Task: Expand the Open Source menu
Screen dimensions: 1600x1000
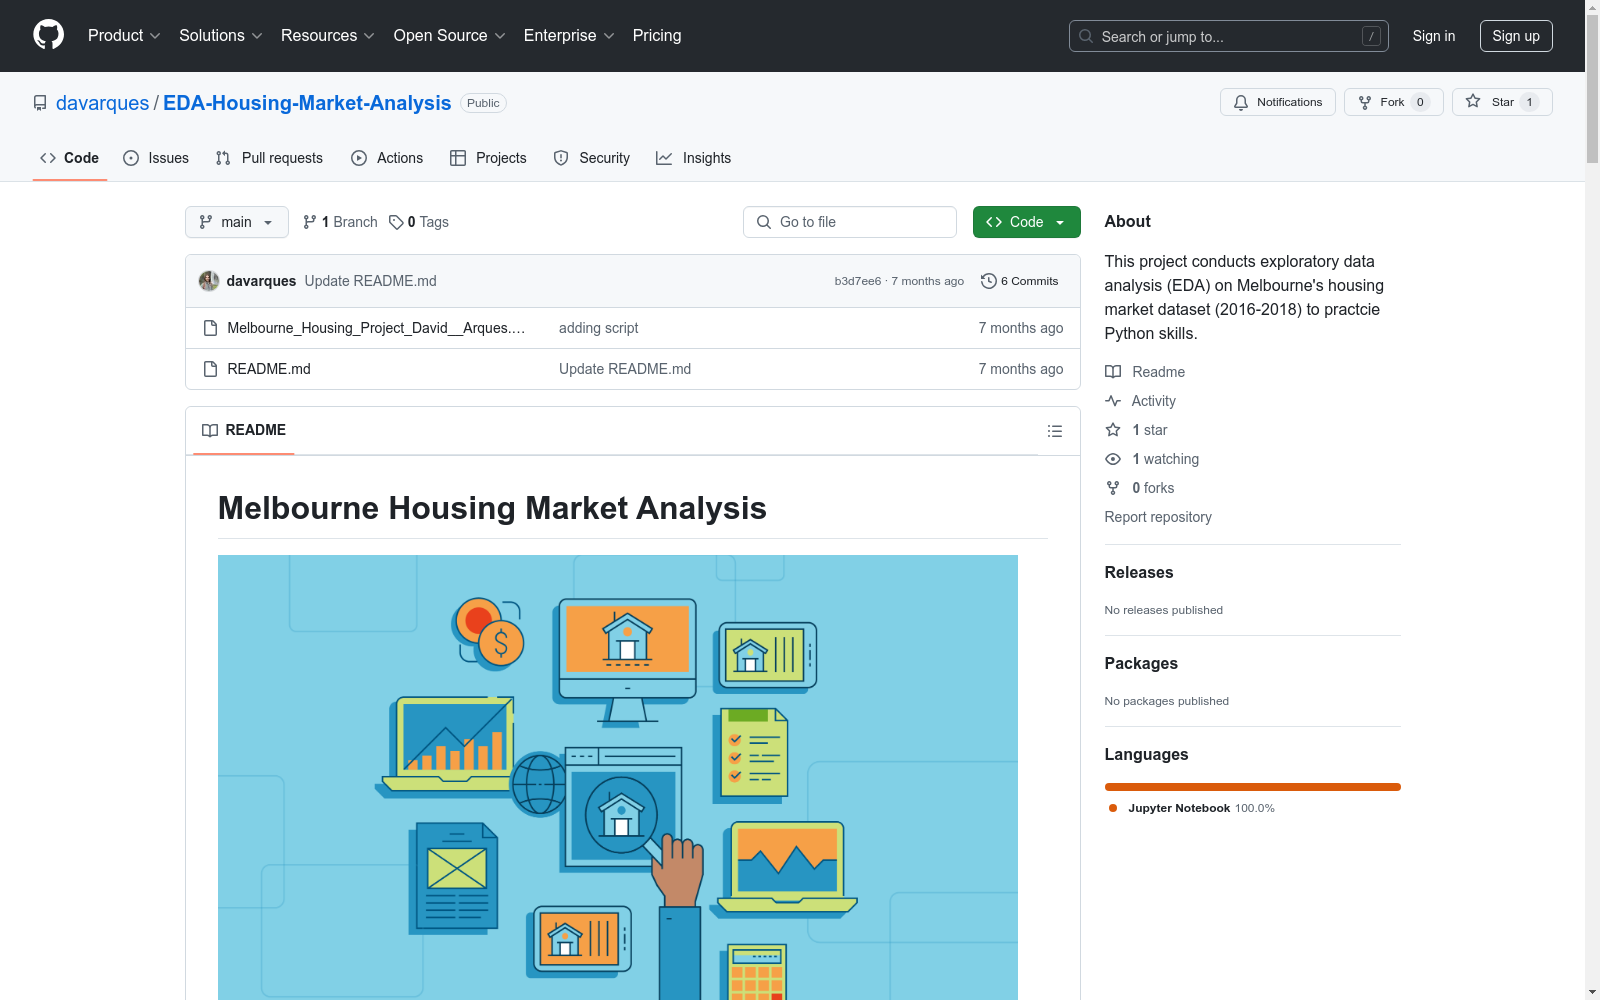Action: (450, 36)
